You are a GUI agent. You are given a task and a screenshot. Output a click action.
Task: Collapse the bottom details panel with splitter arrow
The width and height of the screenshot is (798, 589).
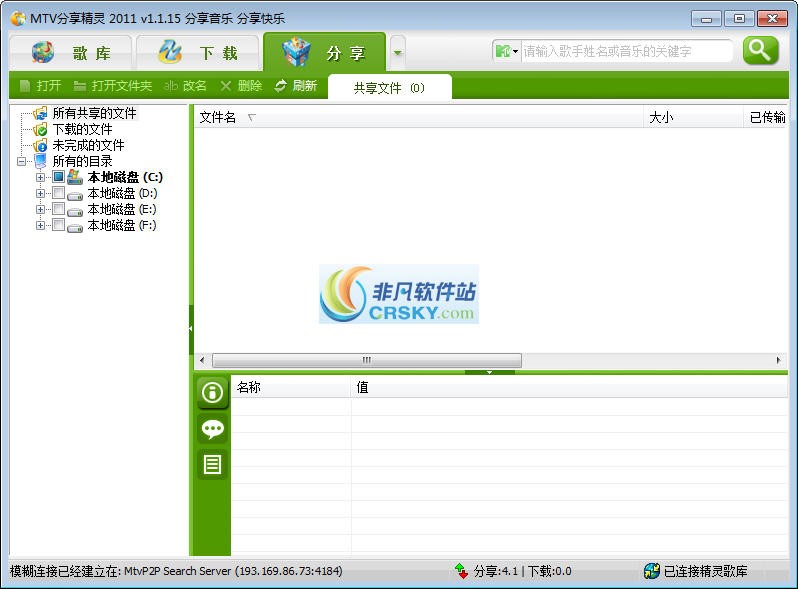[489, 372]
